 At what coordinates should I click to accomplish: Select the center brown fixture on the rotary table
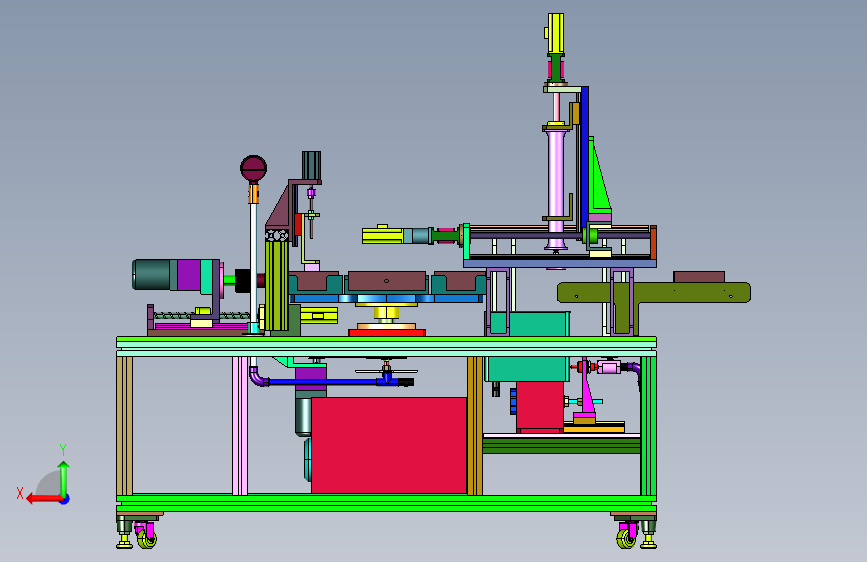tap(387, 281)
